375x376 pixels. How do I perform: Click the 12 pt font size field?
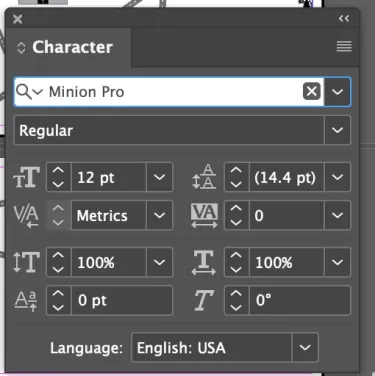(x=109, y=177)
